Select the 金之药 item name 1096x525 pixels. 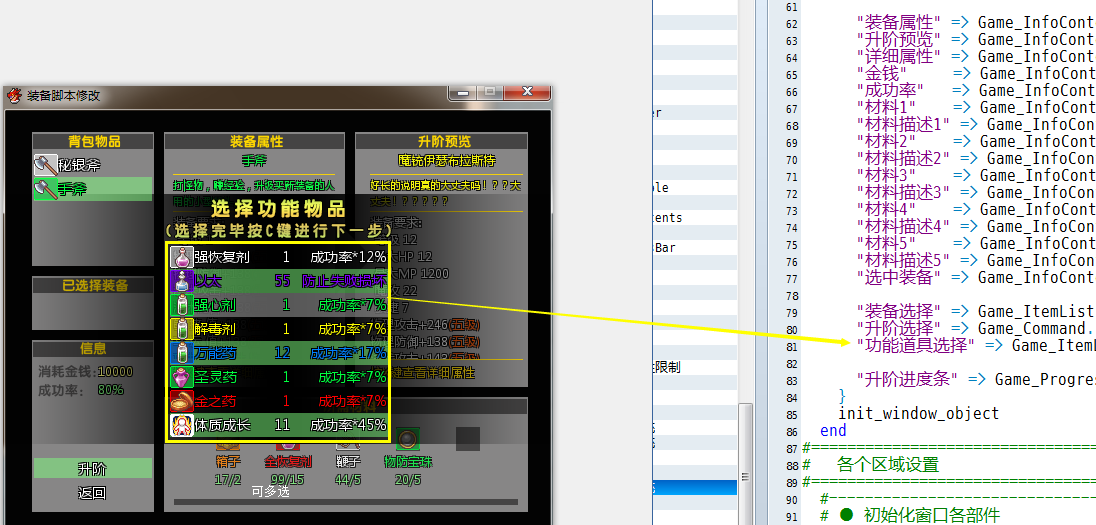point(215,401)
